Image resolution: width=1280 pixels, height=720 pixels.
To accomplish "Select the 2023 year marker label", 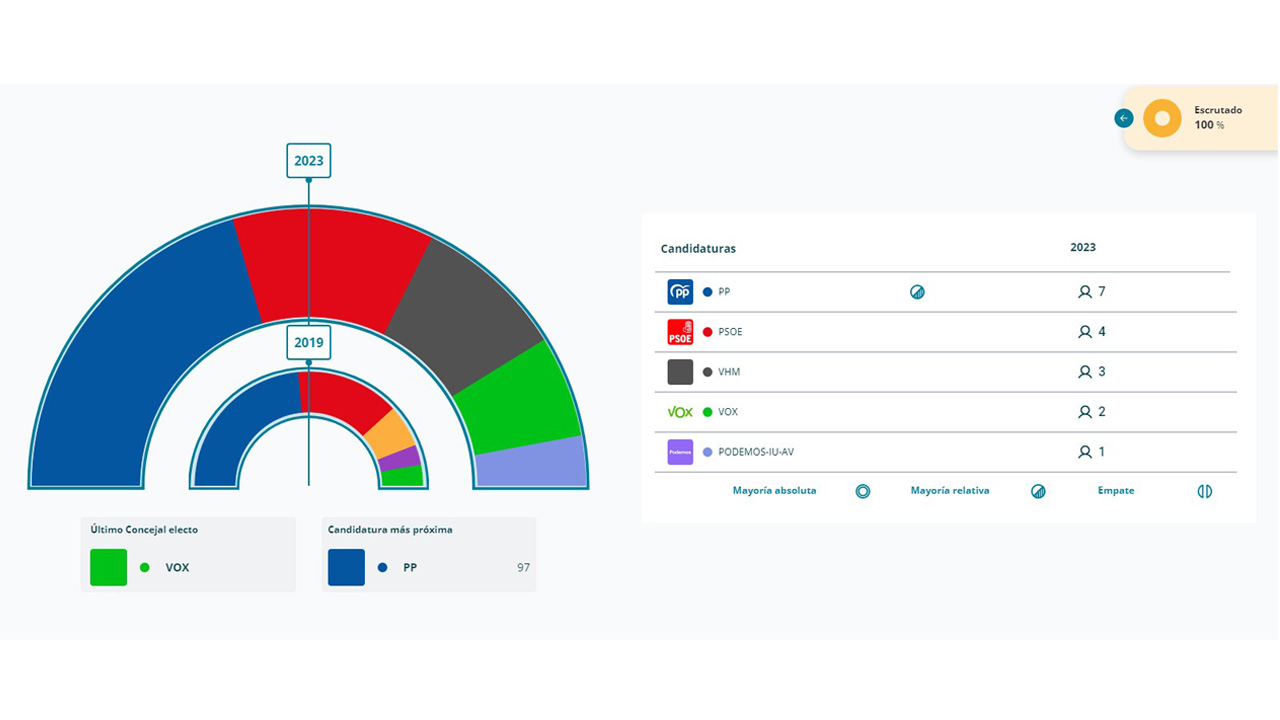I will click(309, 161).
